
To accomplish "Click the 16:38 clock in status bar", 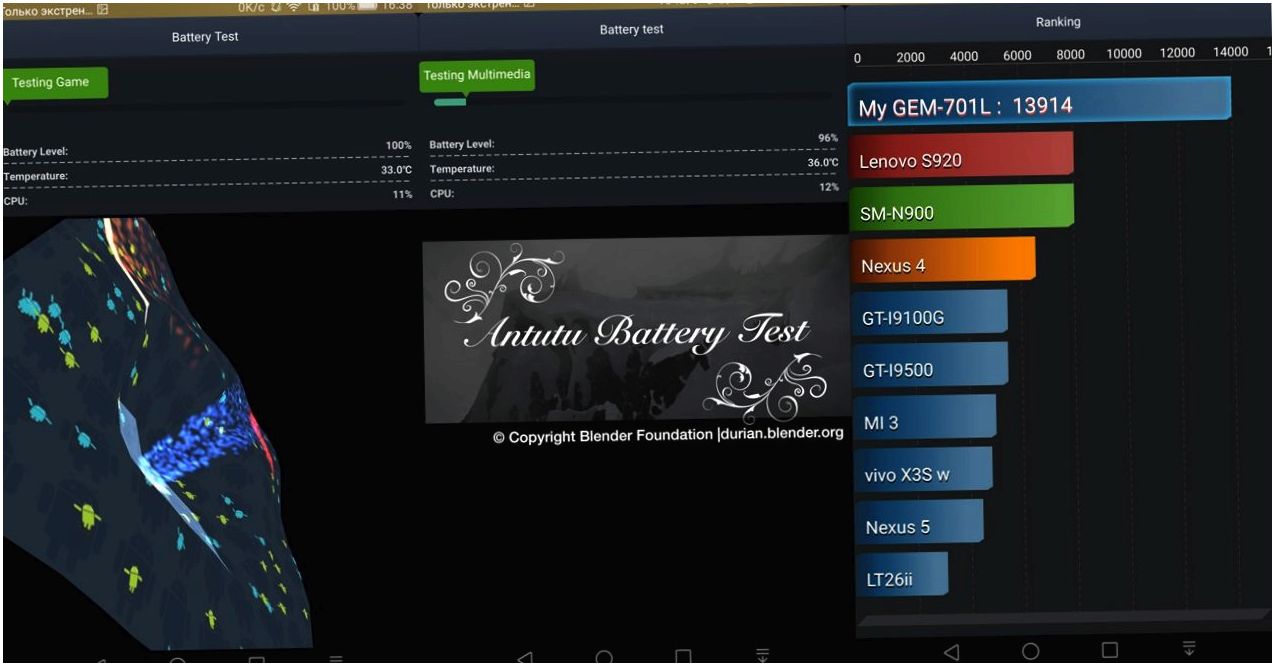I will tap(397, 6).
